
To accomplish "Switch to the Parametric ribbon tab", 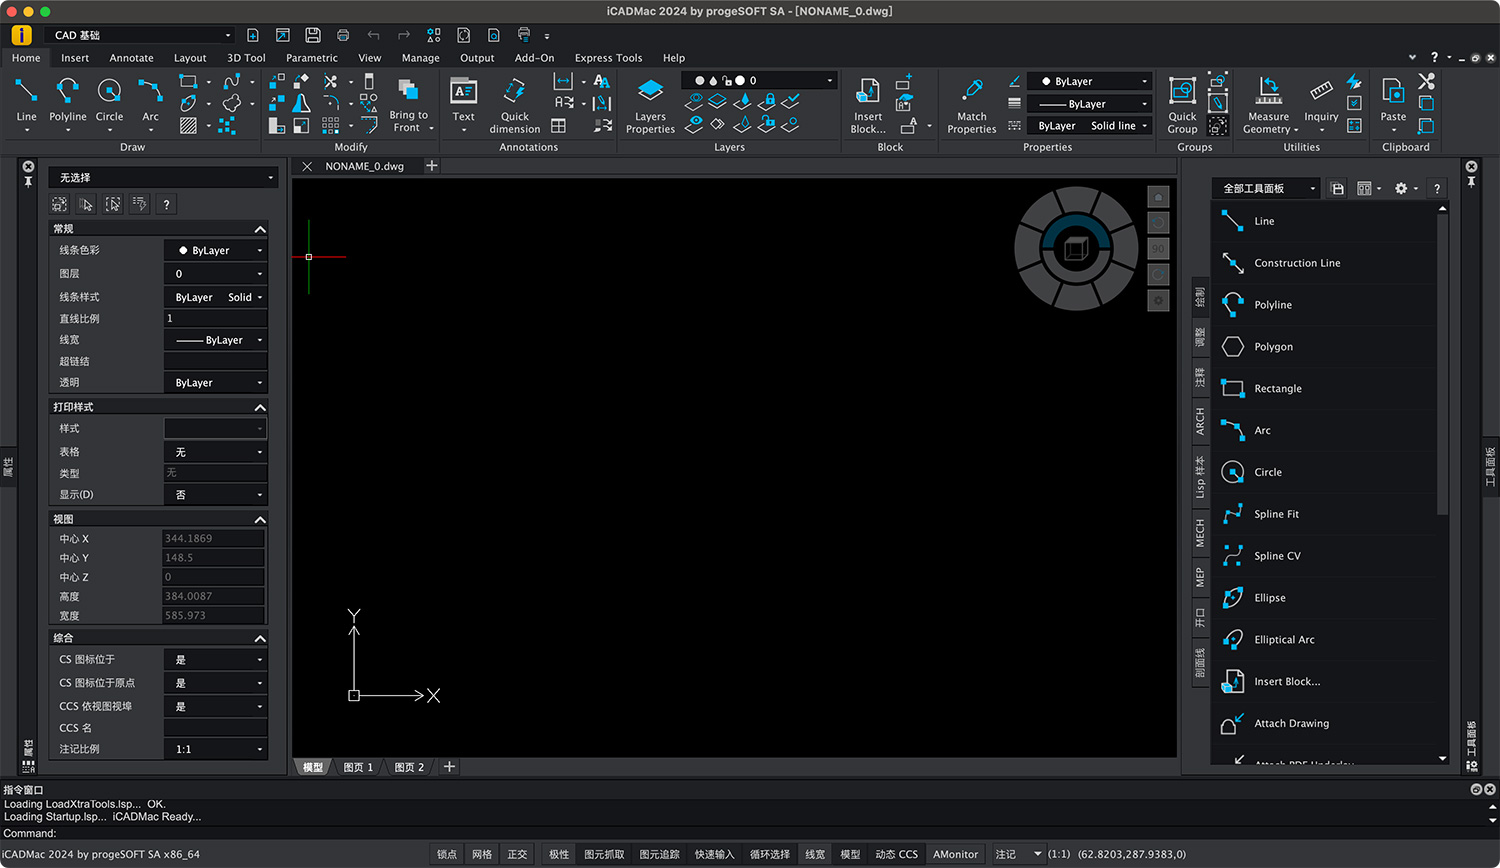I will (x=311, y=57).
